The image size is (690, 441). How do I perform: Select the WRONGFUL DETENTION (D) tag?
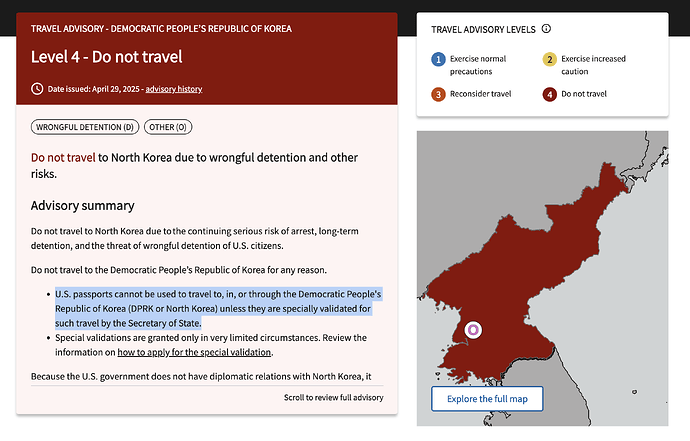coord(85,127)
